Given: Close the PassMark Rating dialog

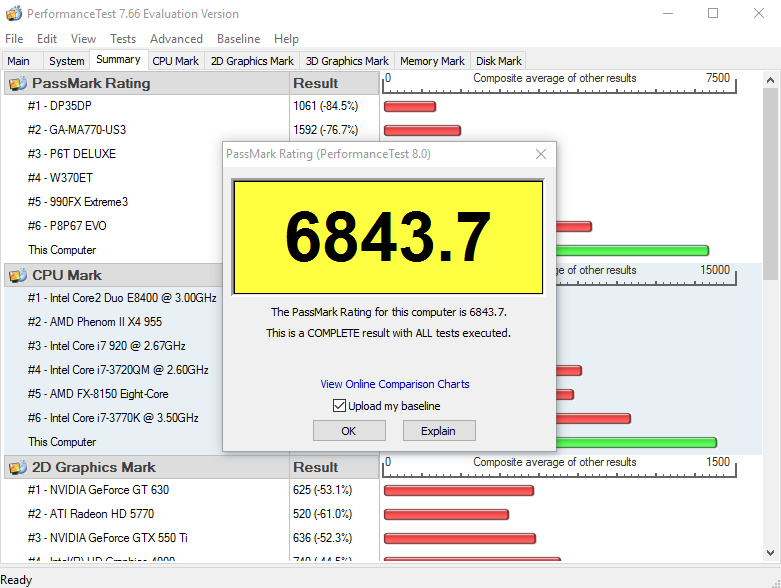Looking at the screenshot, I should [541, 154].
